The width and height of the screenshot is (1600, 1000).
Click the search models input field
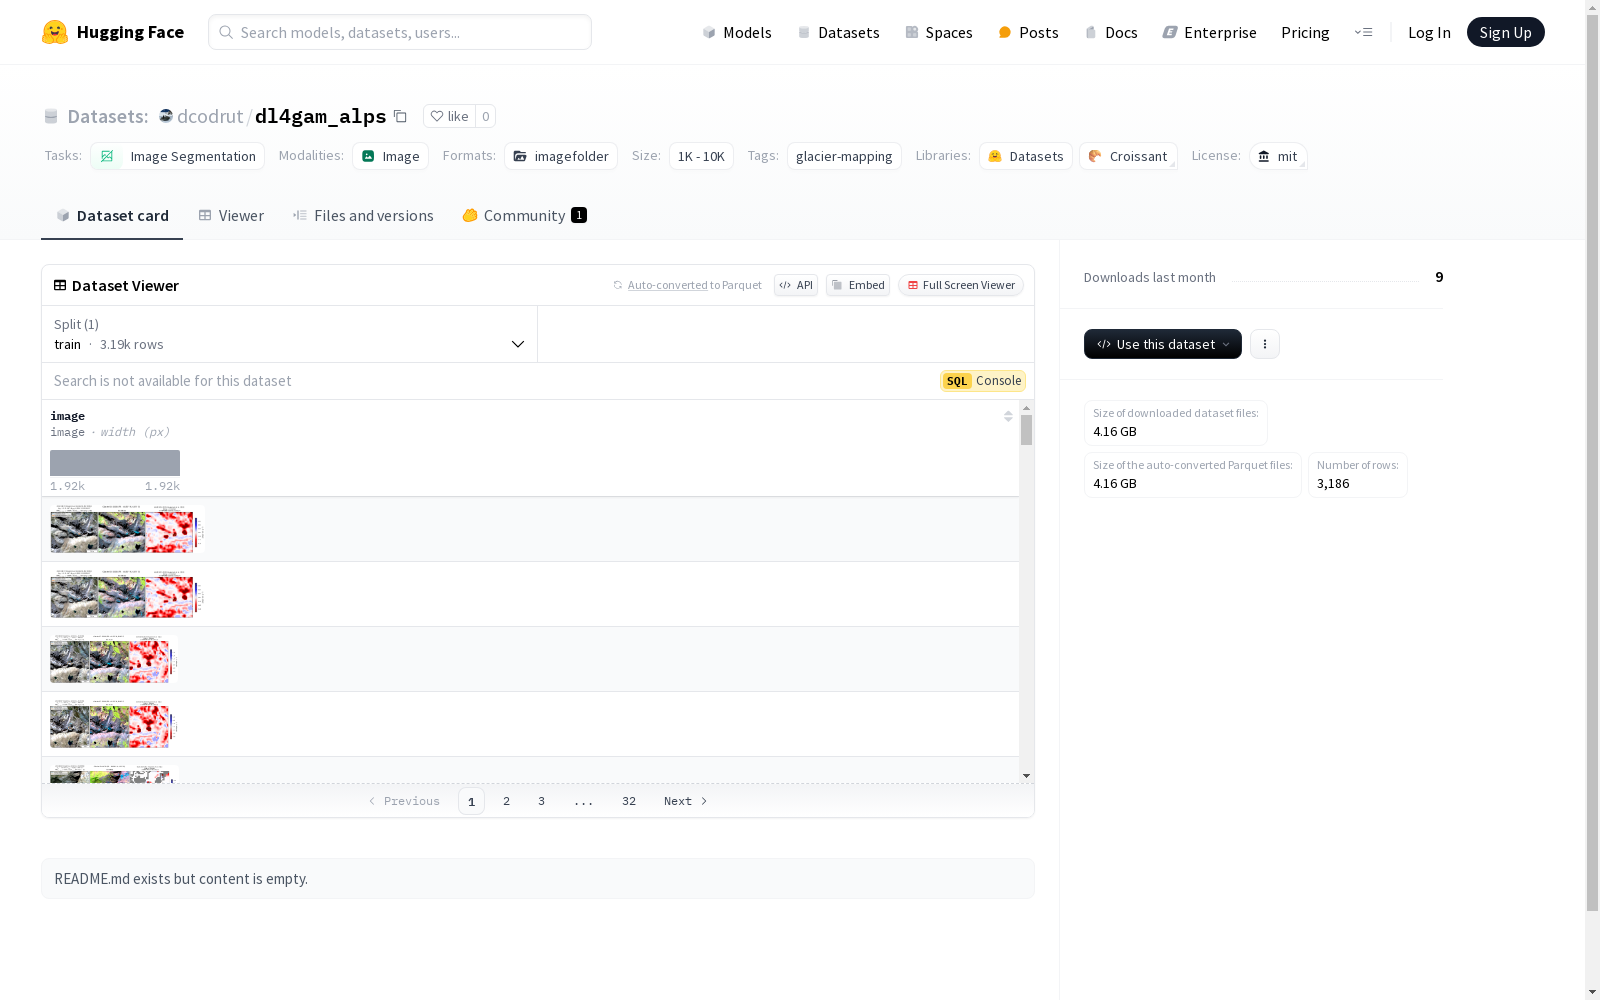tap(400, 32)
